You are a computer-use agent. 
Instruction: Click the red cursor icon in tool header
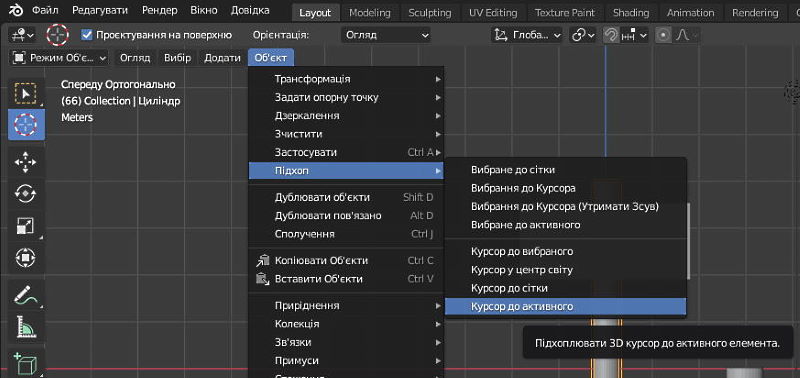[58, 35]
